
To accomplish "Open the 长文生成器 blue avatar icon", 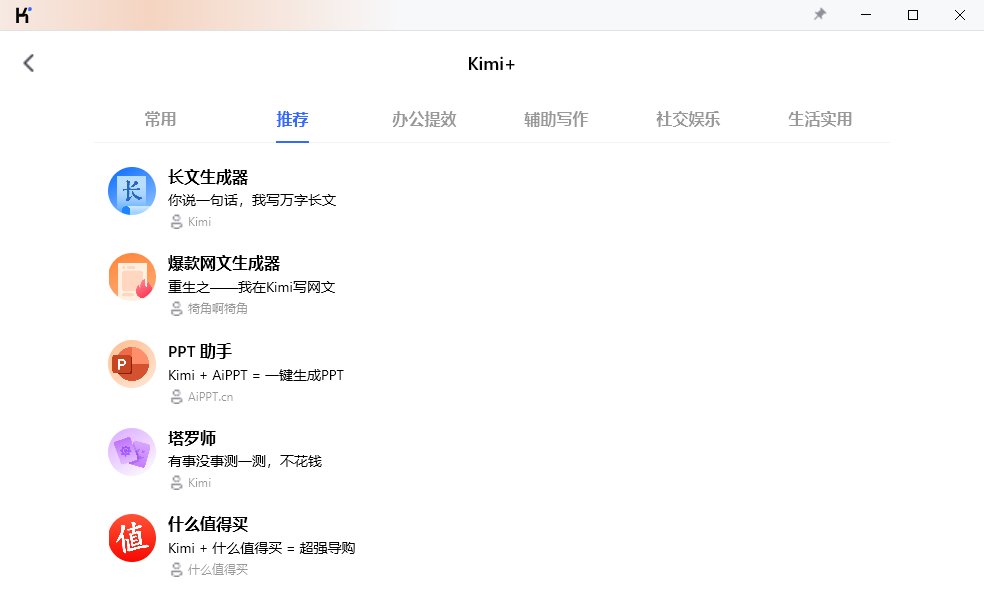I will pyautogui.click(x=132, y=191).
